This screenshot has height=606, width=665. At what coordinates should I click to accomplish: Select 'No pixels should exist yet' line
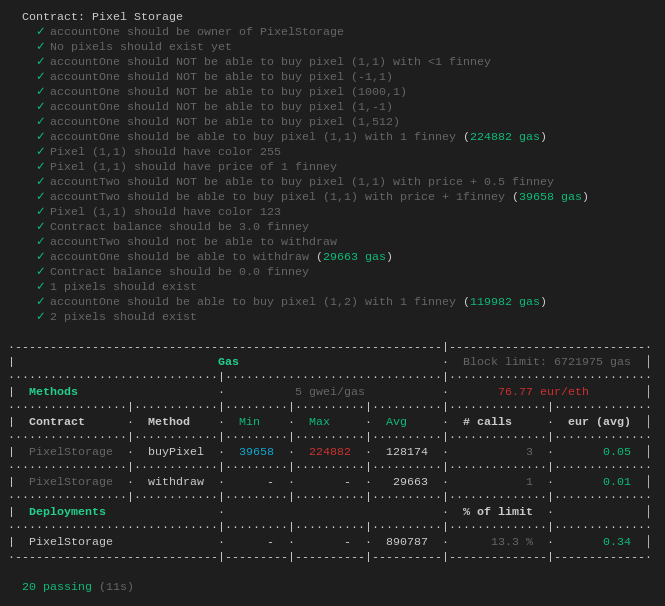141,47
